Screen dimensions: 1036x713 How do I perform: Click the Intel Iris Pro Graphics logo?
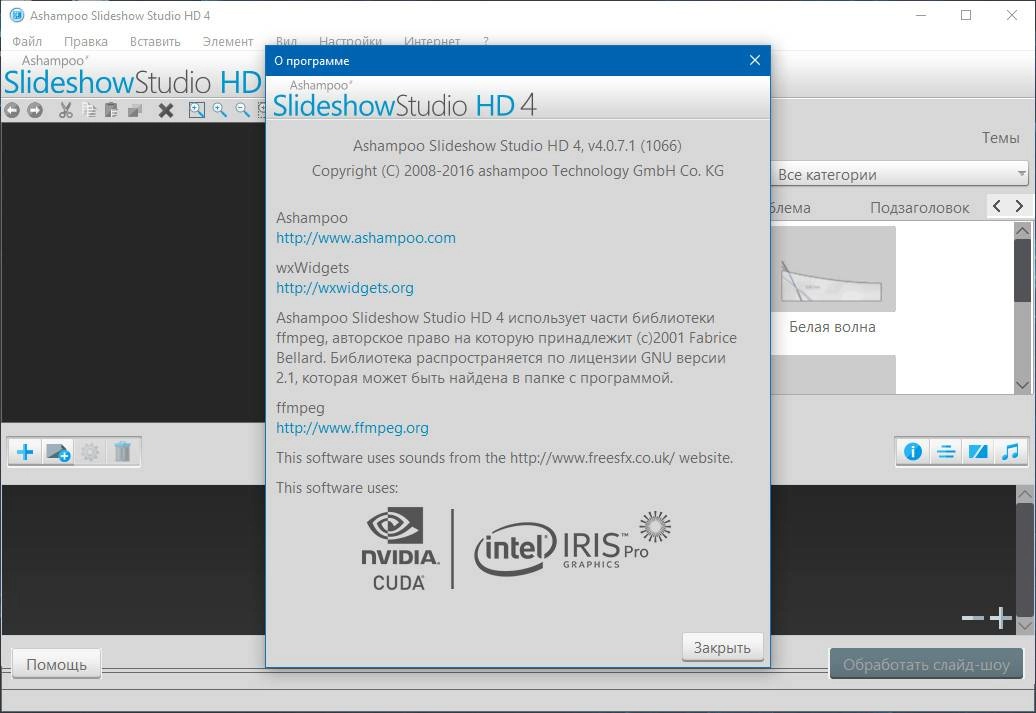tap(572, 545)
